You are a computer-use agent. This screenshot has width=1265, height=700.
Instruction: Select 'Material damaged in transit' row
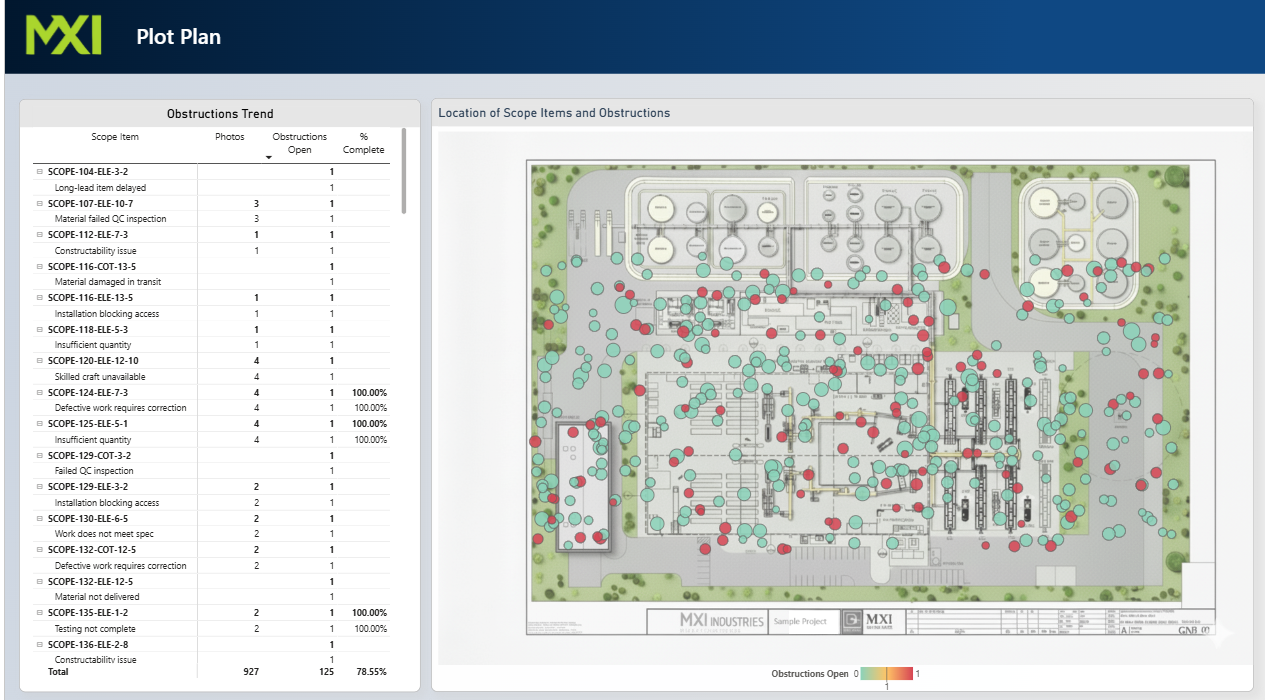(211, 282)
